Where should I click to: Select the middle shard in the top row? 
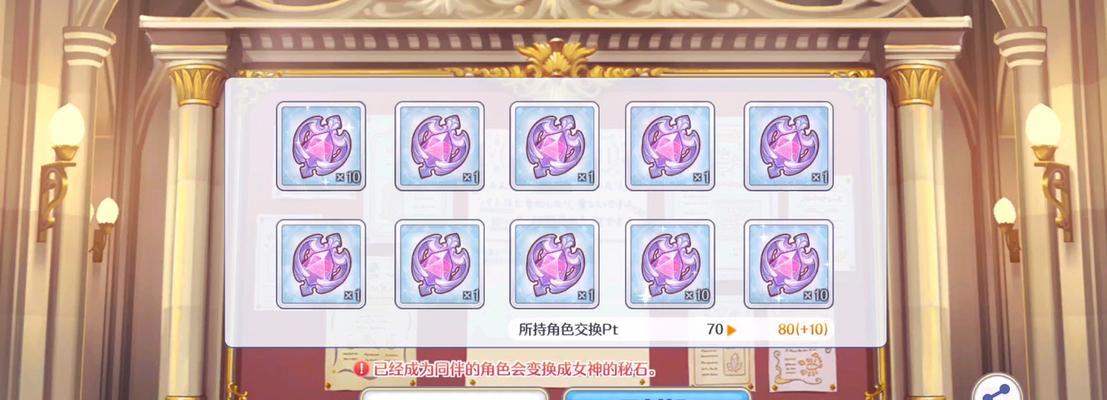(x=554, y=146)
